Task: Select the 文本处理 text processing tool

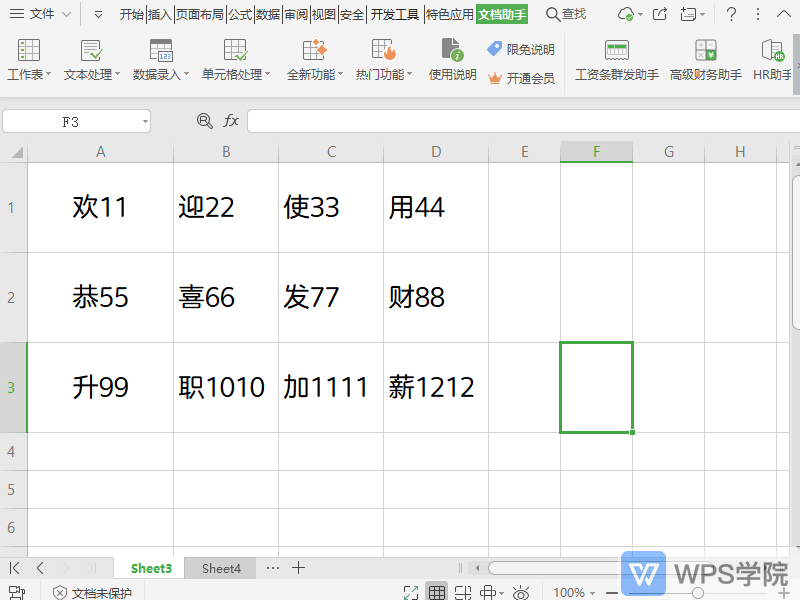Action: [x=89, y=60]
